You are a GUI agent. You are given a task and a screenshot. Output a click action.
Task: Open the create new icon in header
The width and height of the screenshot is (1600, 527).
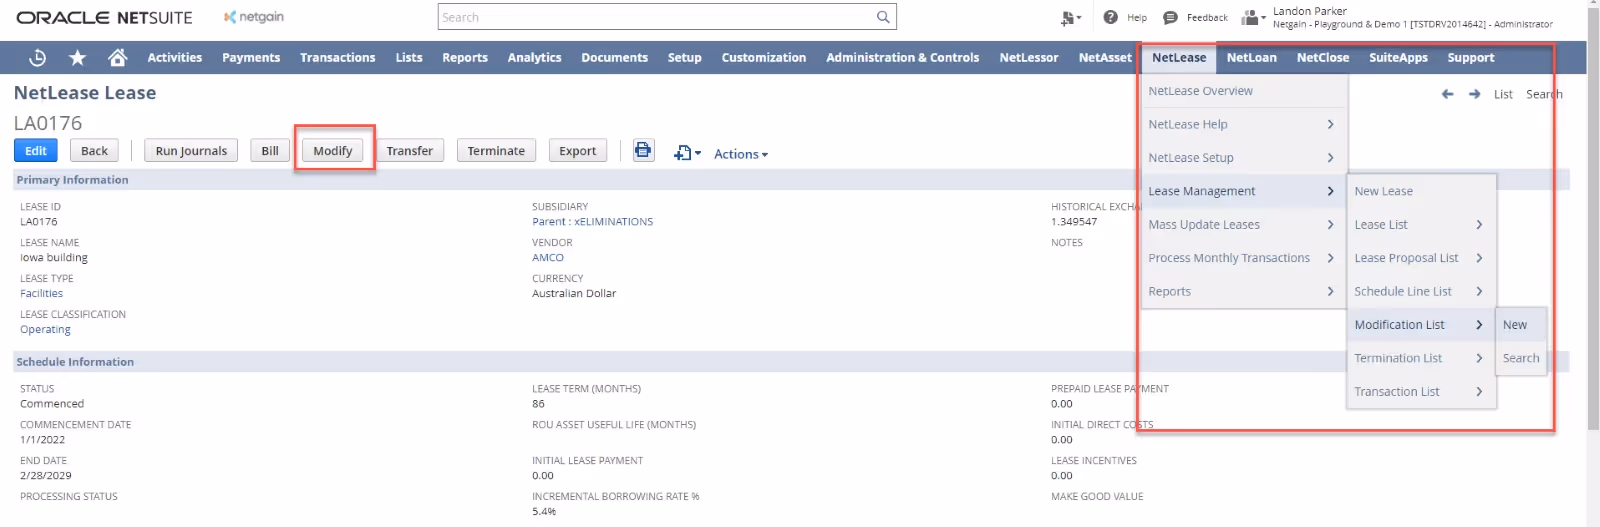1071,17
